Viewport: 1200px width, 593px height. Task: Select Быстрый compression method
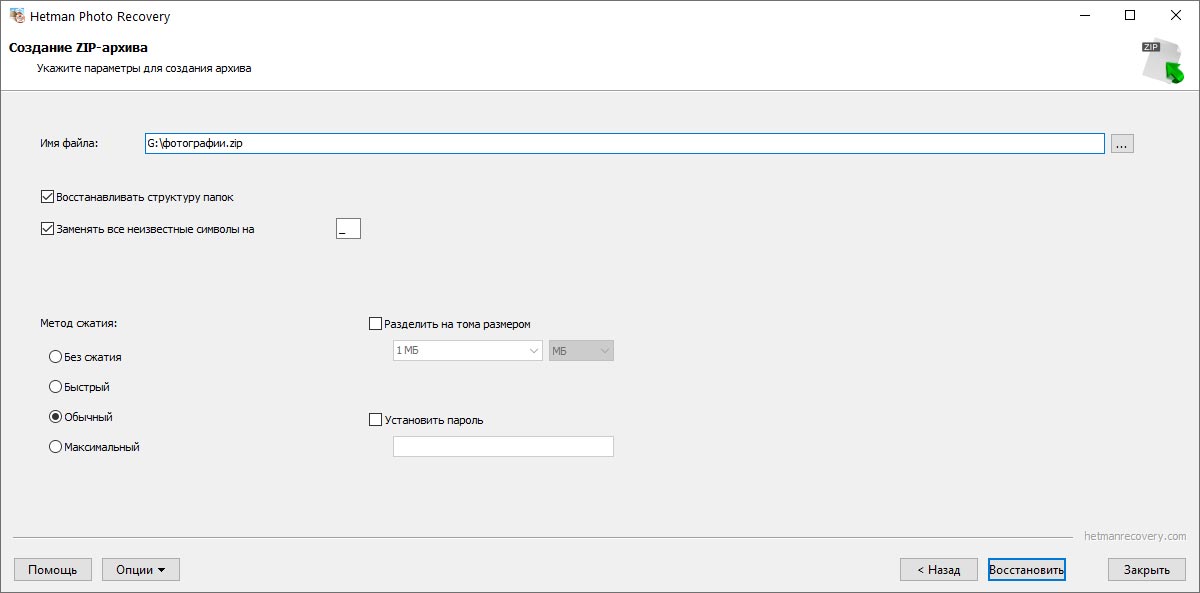click(x=56, y=387)
